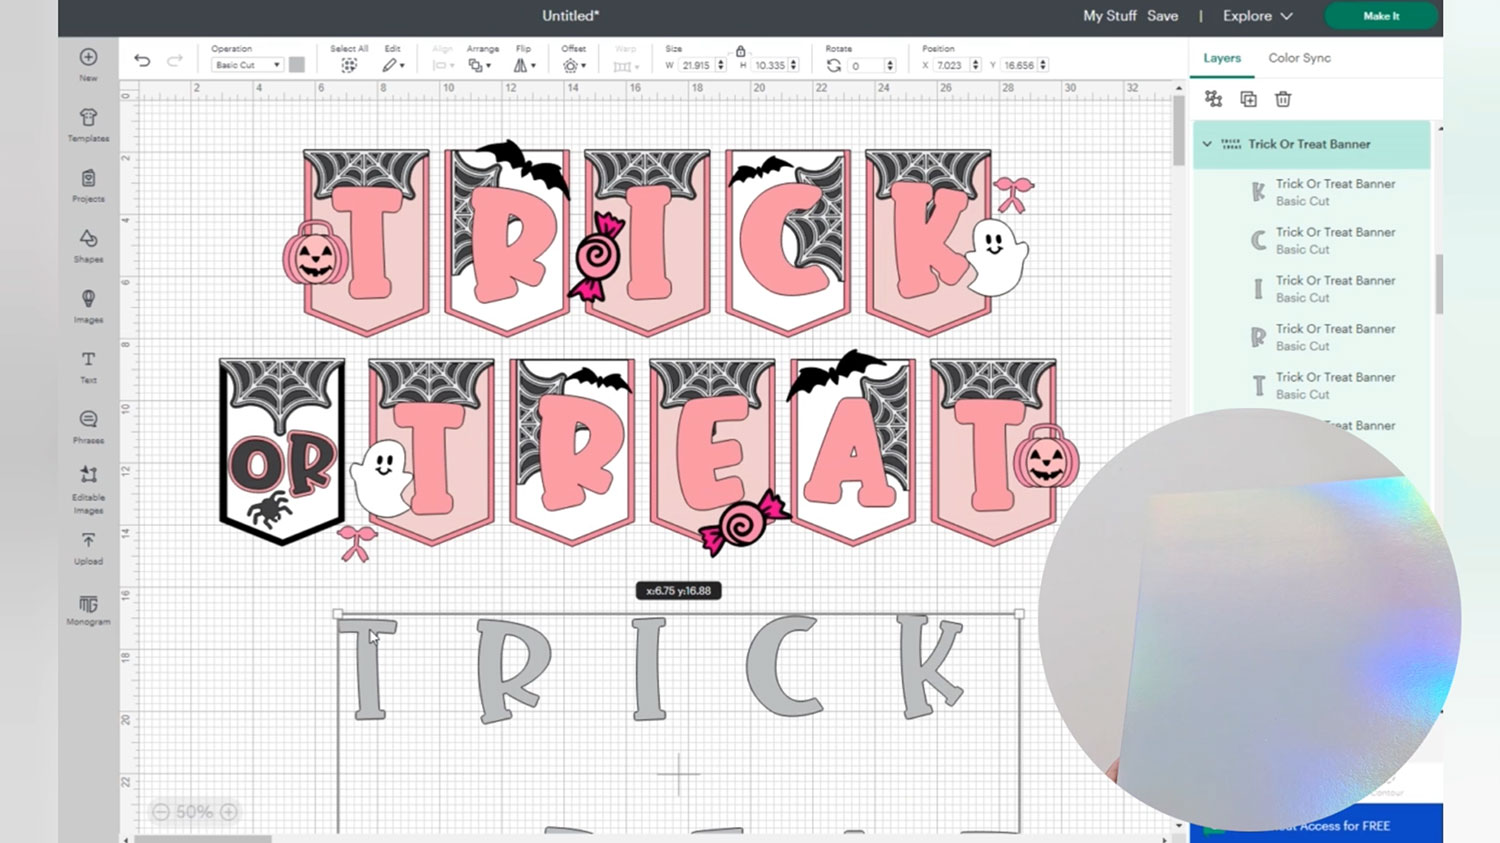Screen dimensions: 1500x843
Task: Click the Rotate angle input field
Action: click(866, 65)
